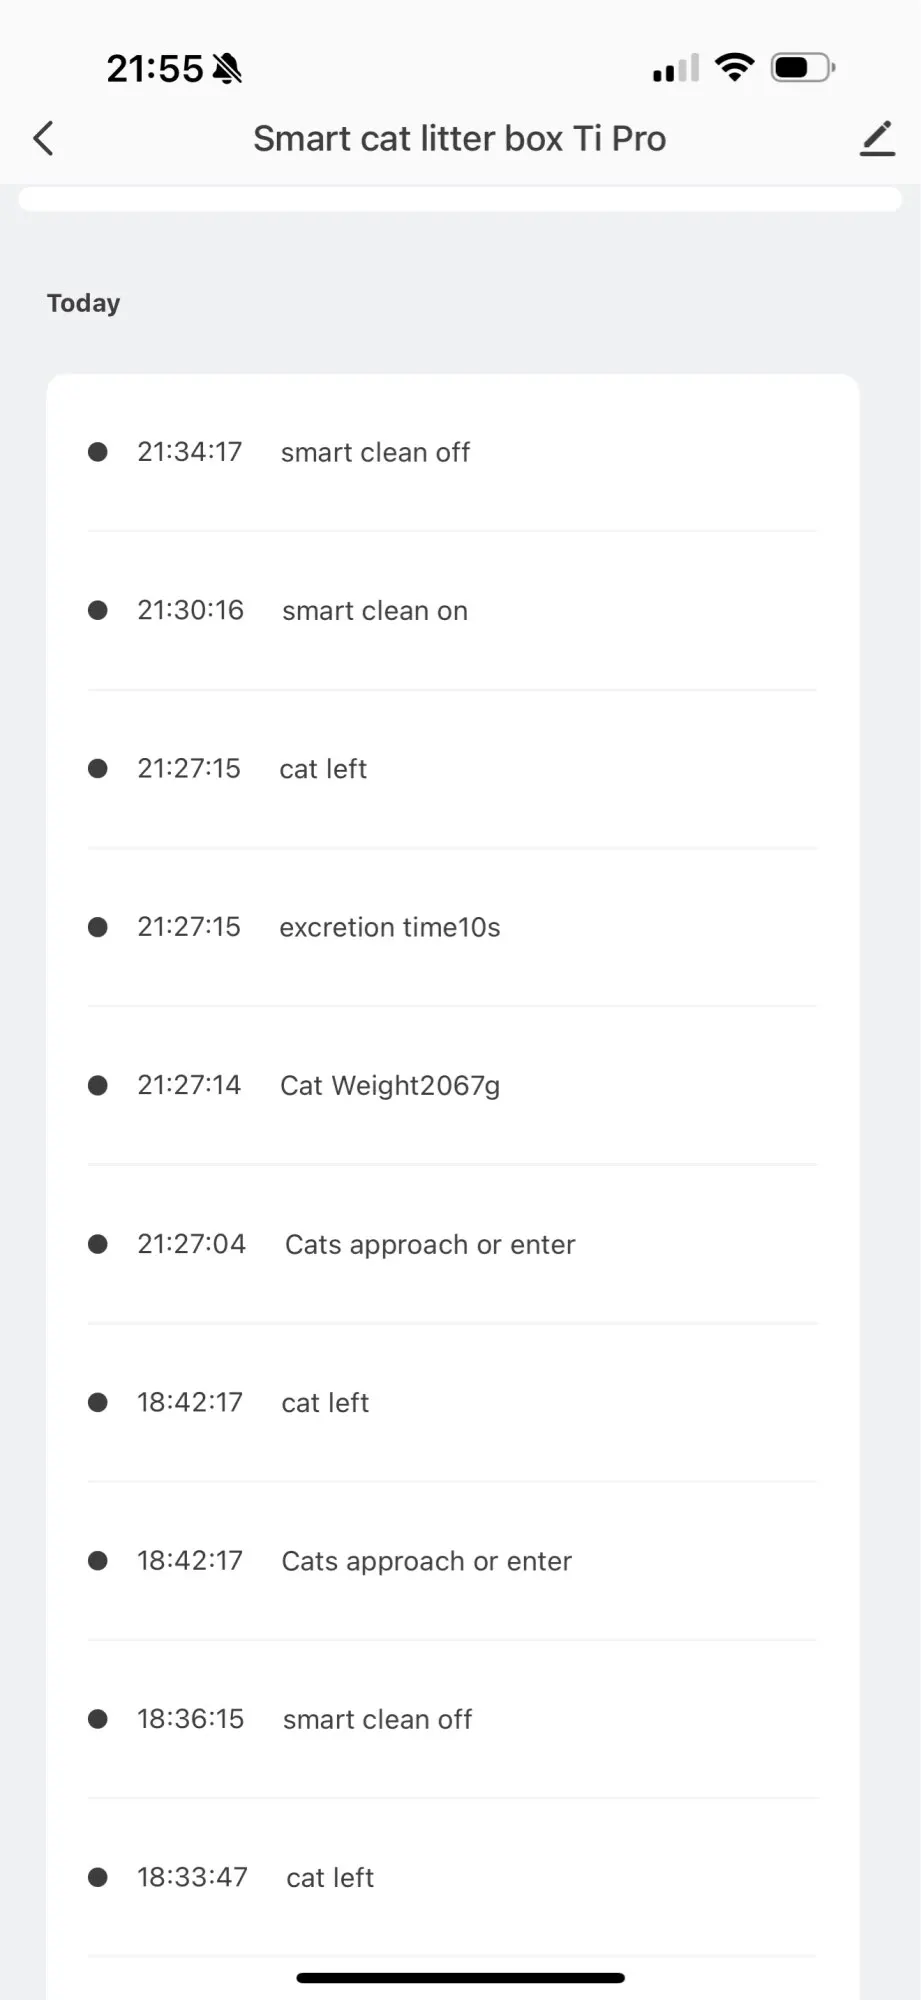
Task: Open the excretion time10s log entry
Action: (x=389, y=927)
